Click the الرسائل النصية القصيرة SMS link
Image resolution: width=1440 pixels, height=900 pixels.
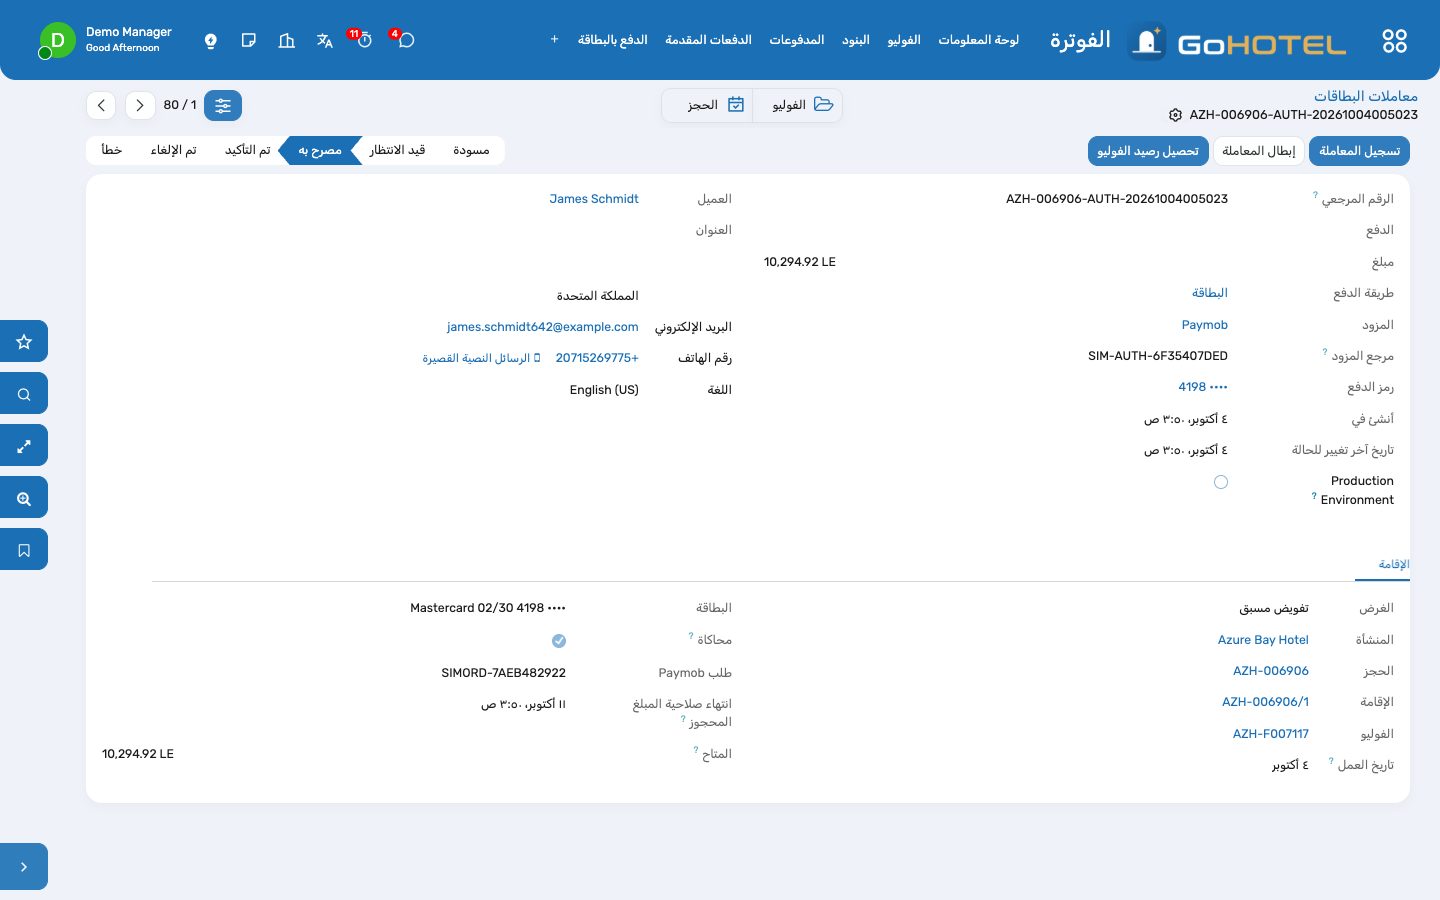coord(481,358)
